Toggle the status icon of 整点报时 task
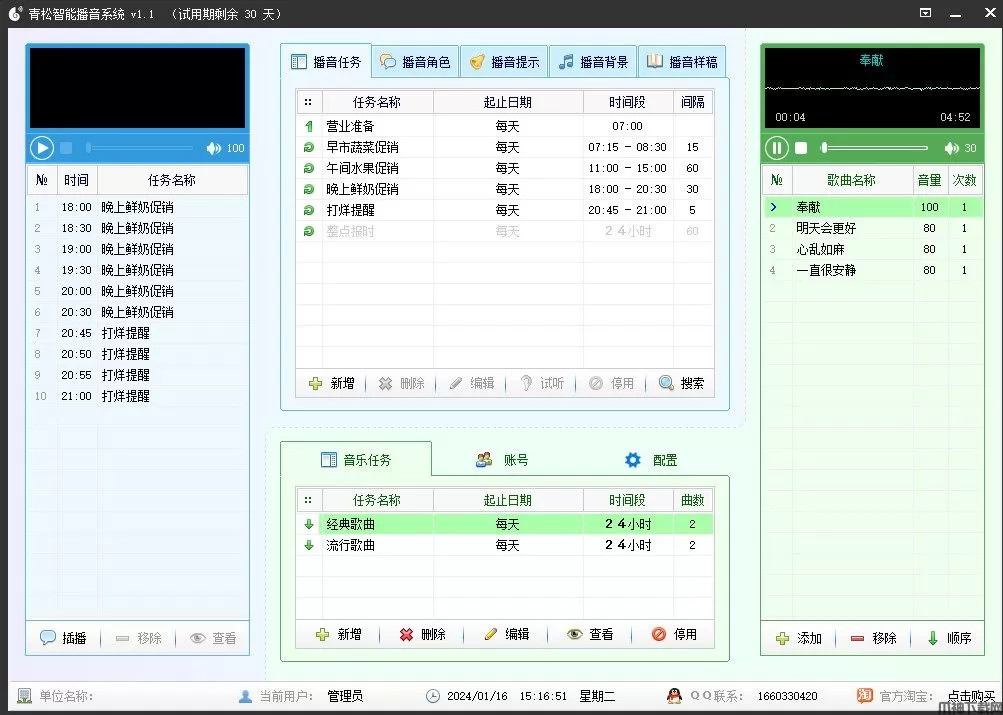The width and height of the screenshot is (1003, 715). tap(308, 231)
